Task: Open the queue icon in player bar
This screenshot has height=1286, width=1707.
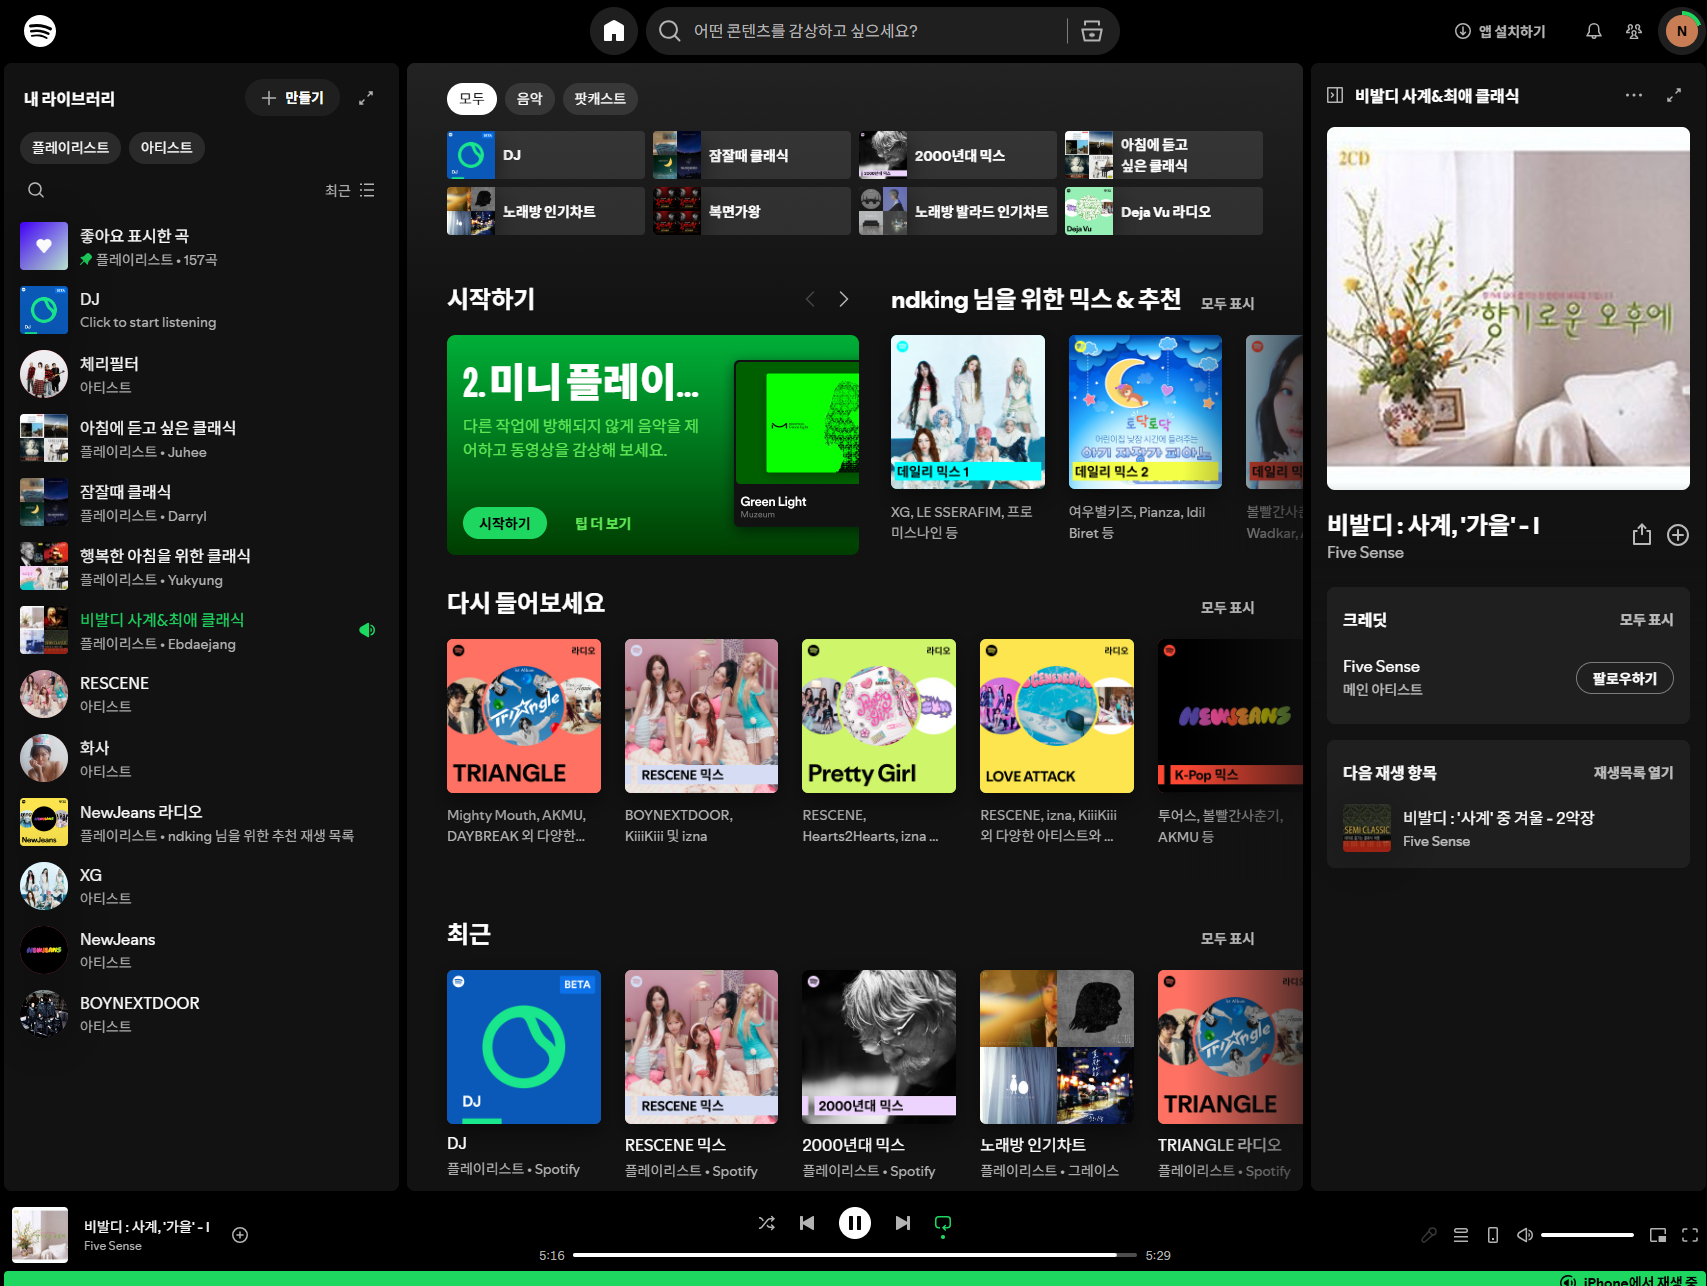Action: (x=1461, y=1235)
